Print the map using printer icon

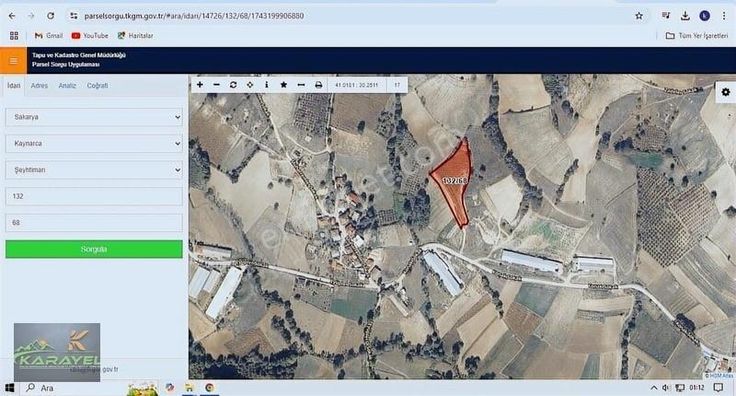318,85
